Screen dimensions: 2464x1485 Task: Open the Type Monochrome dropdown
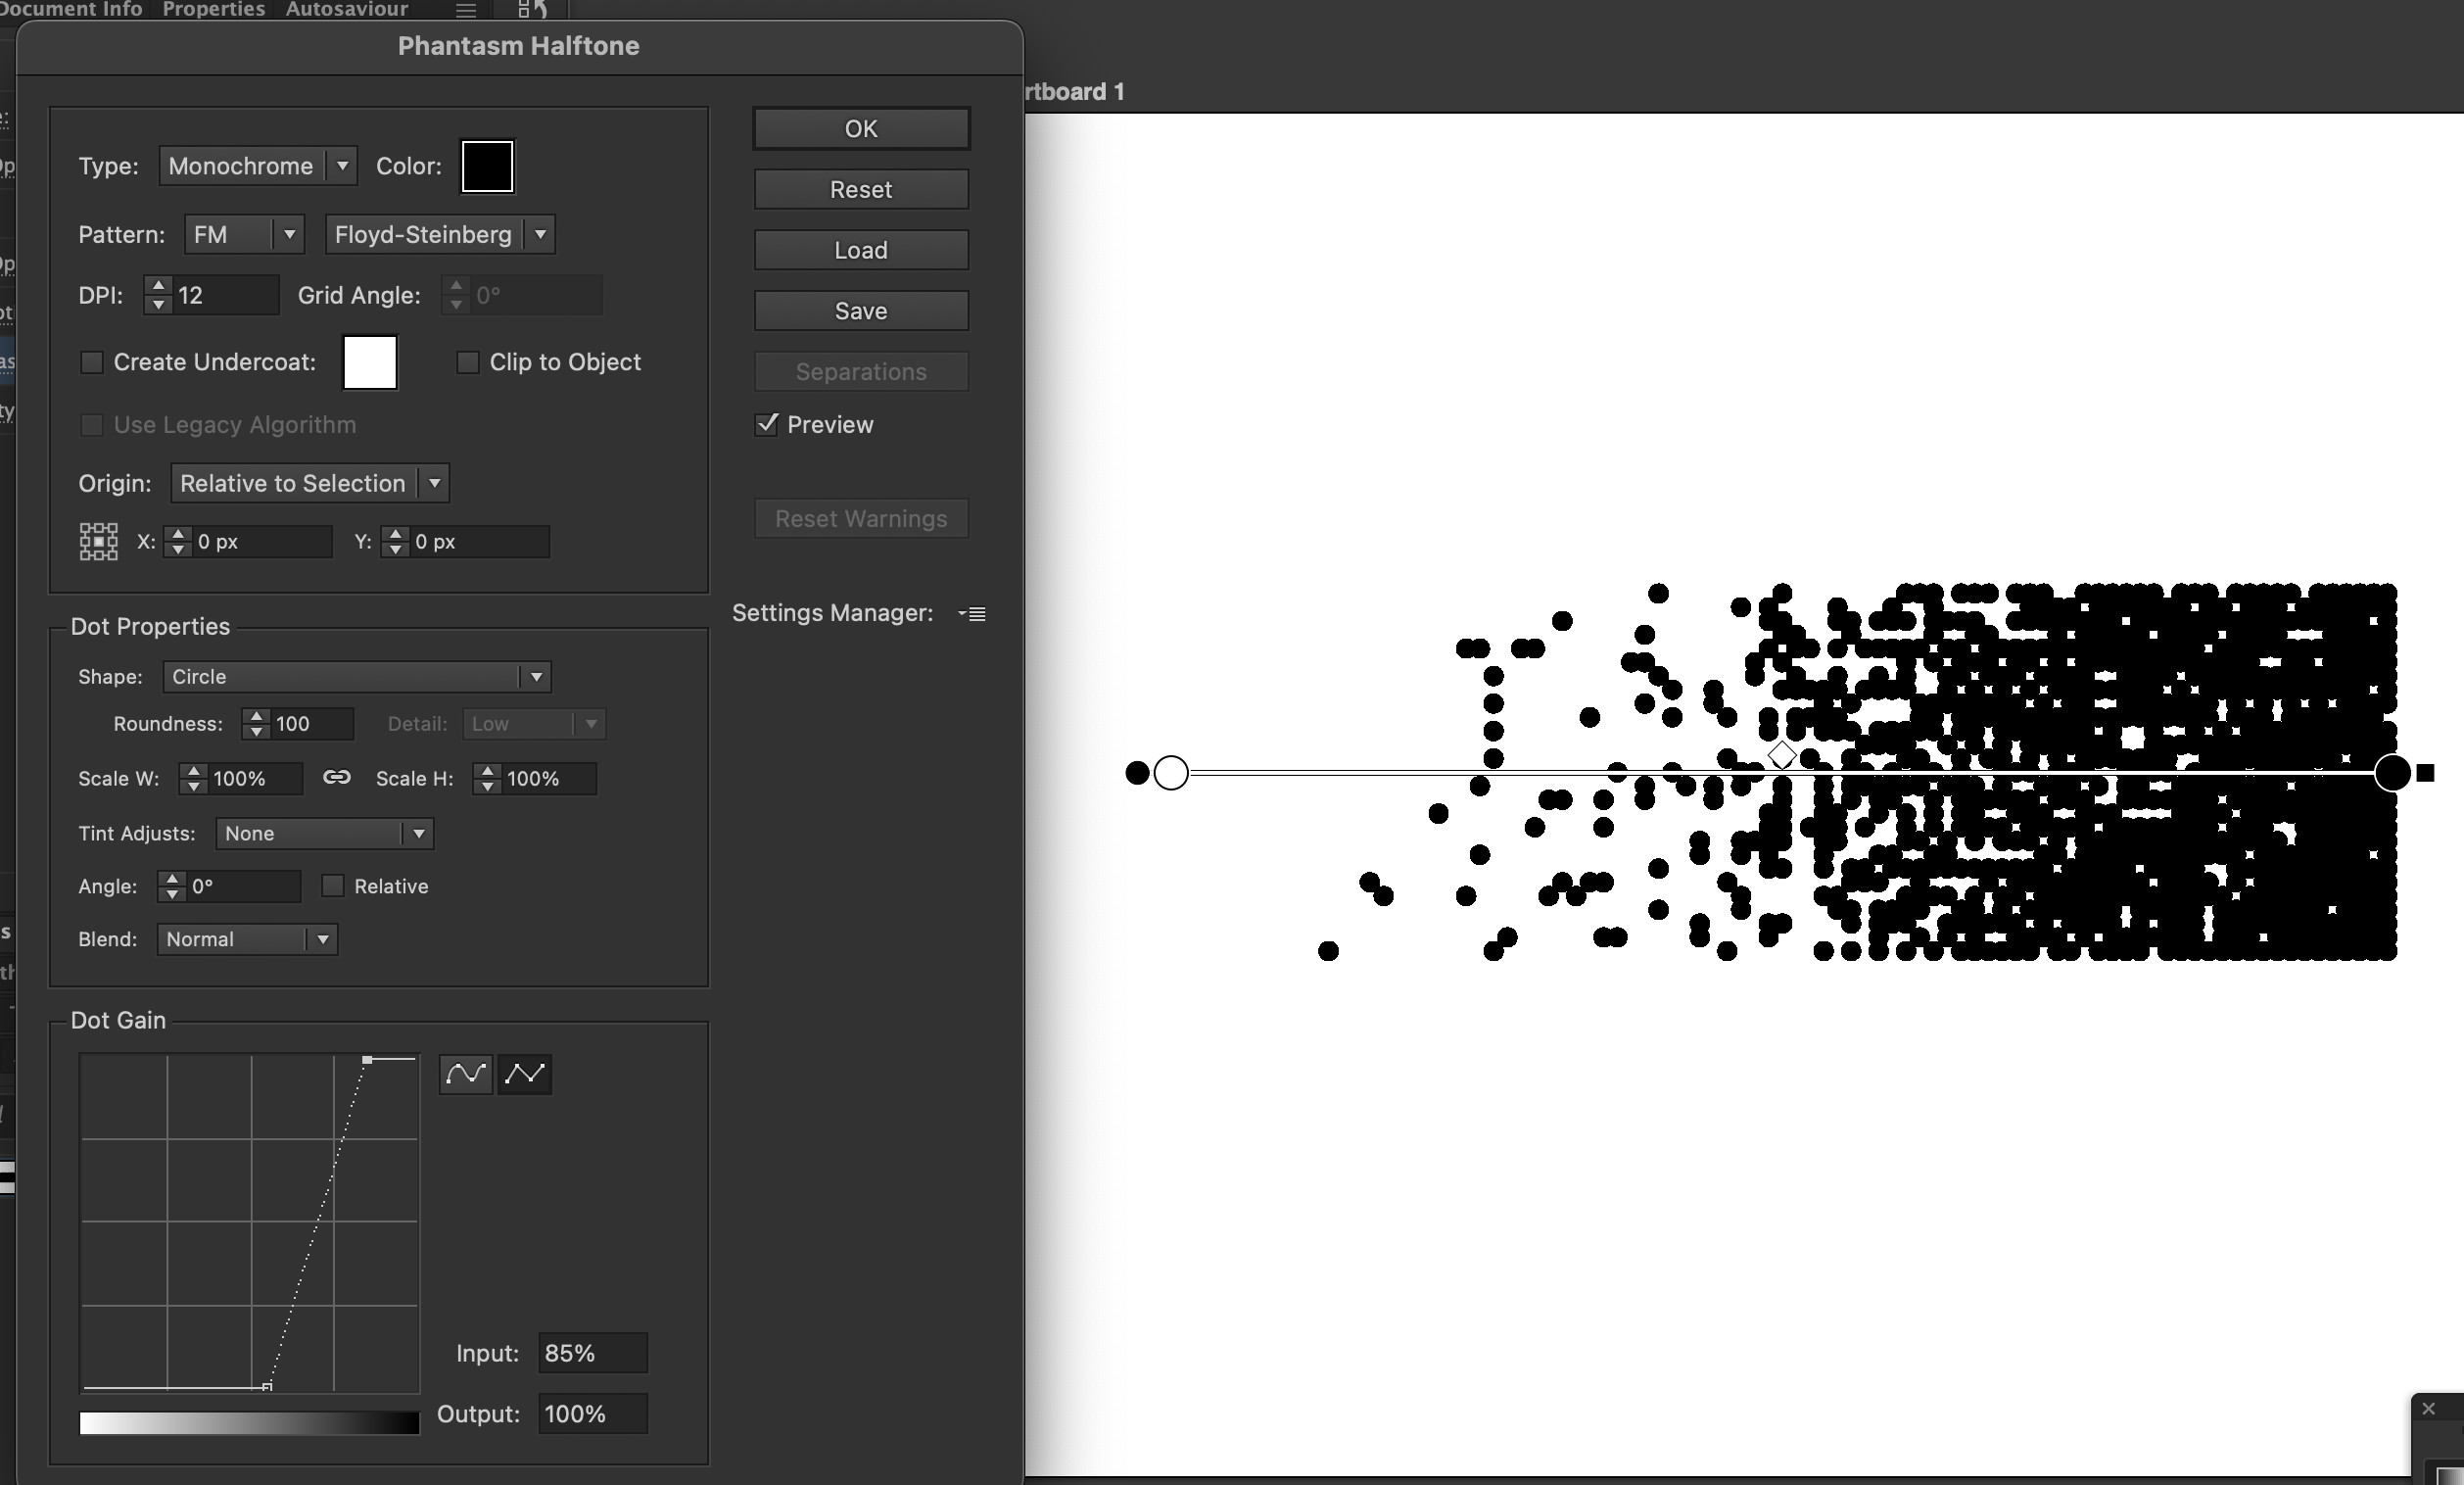(257, 166)
